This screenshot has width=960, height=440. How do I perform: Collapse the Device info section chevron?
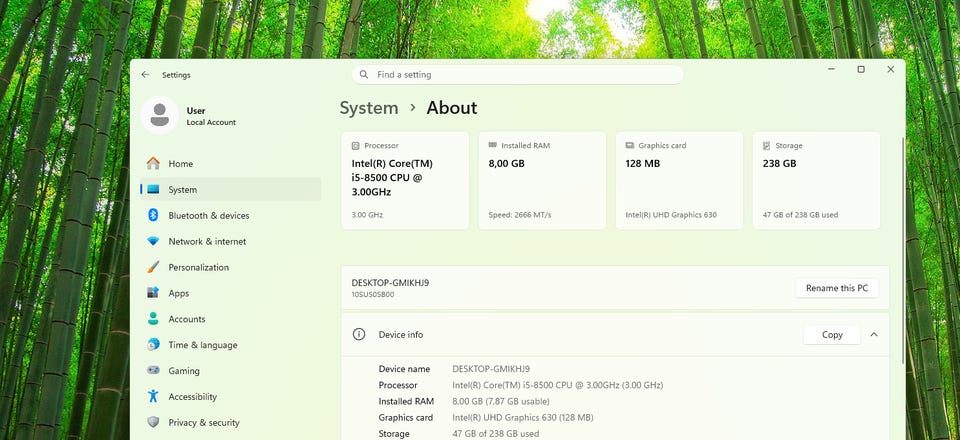[x=874, y=335]
